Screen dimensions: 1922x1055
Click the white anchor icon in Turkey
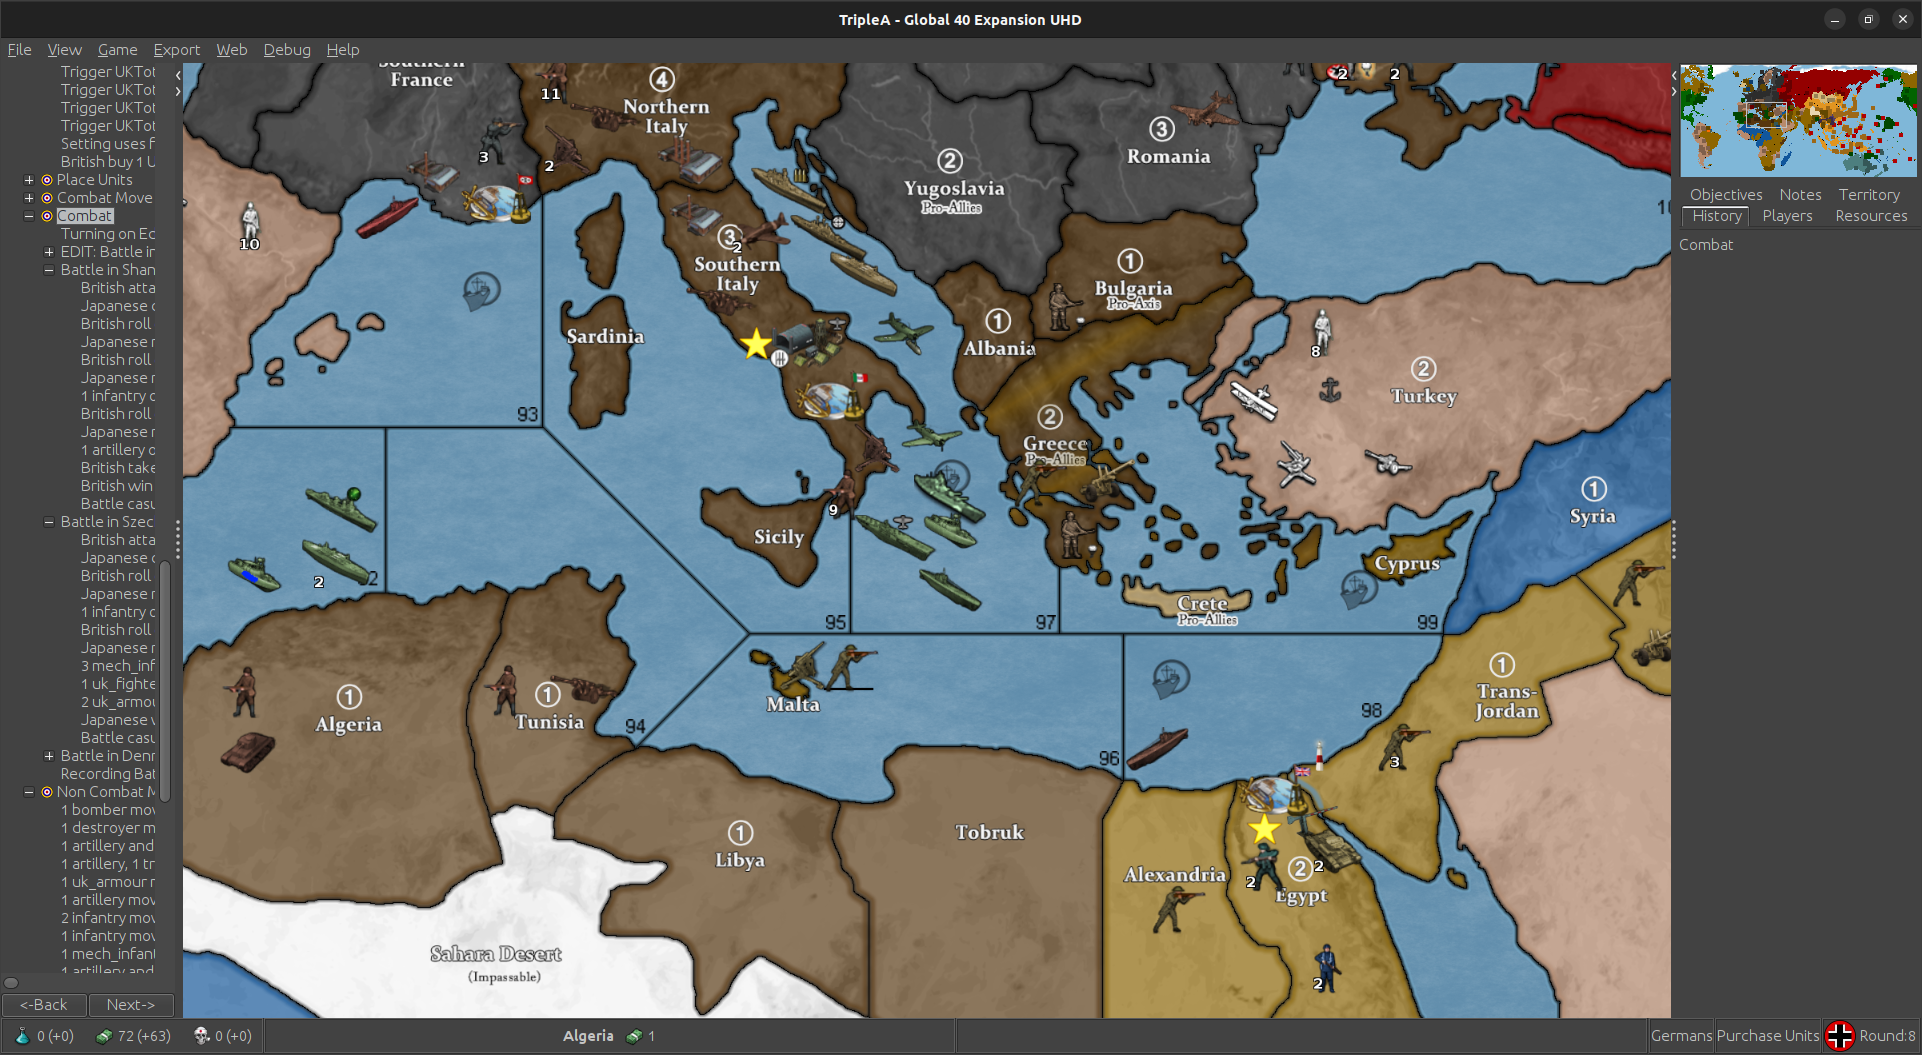(1330, 390)
